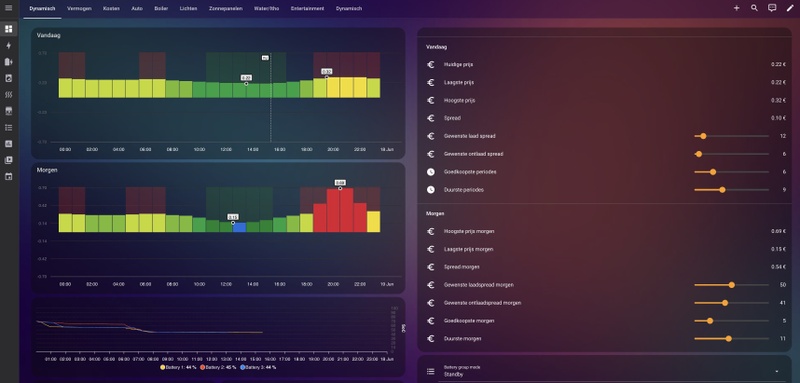Open the dashboard overview sidebar icon
The image size is (800, 383).
8,29
